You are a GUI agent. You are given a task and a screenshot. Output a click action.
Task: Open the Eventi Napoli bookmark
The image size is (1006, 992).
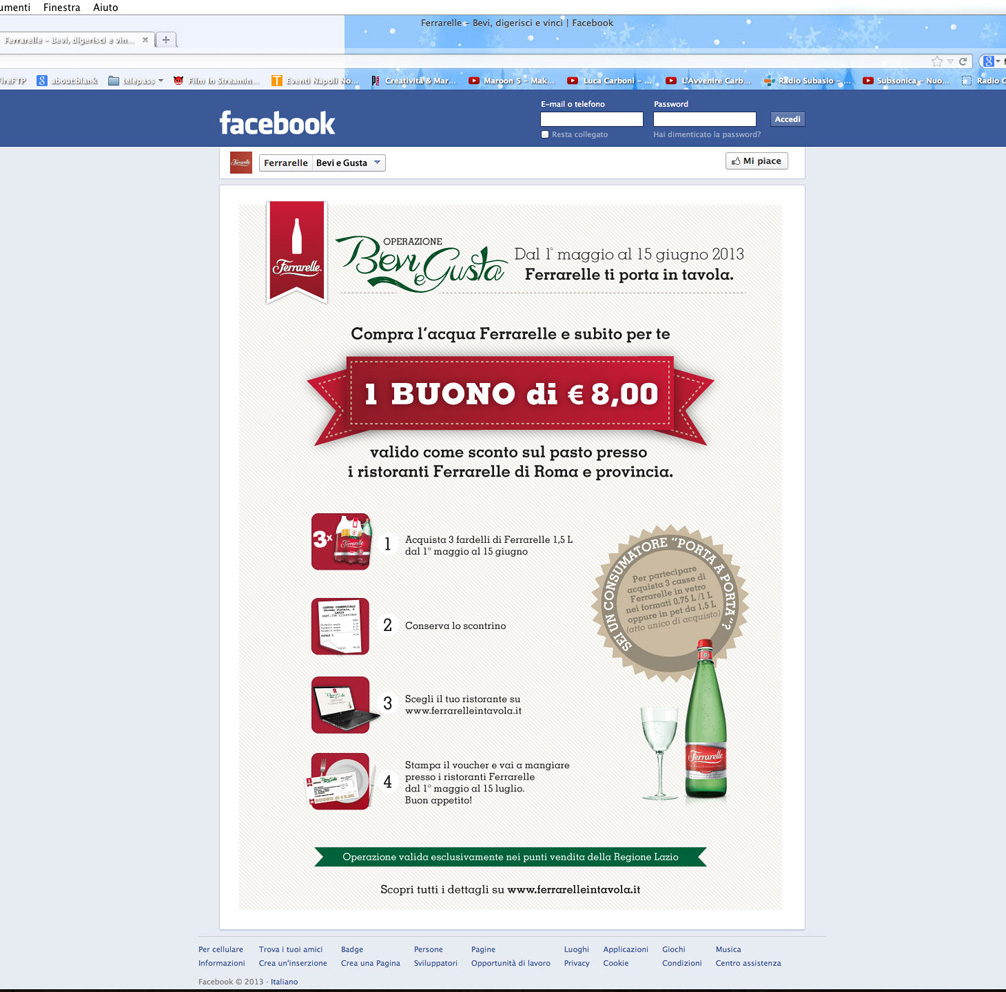coord(314,81)
